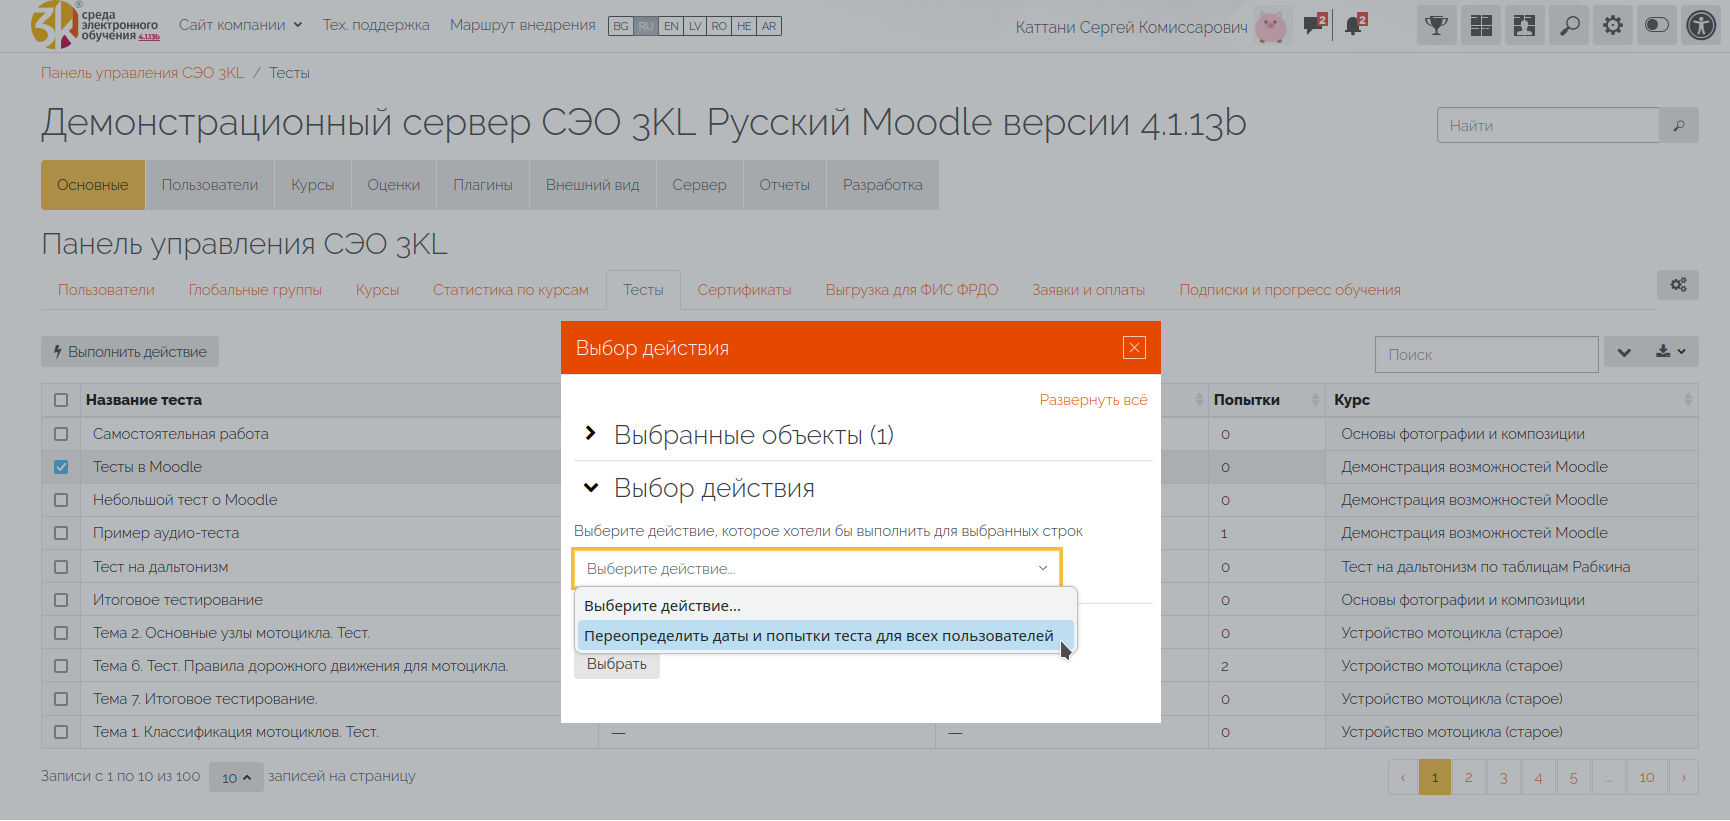This screenshot has width=1730, height=821.
Task: Click the user avatar pig picture
Action: [x=1271, y=27]
